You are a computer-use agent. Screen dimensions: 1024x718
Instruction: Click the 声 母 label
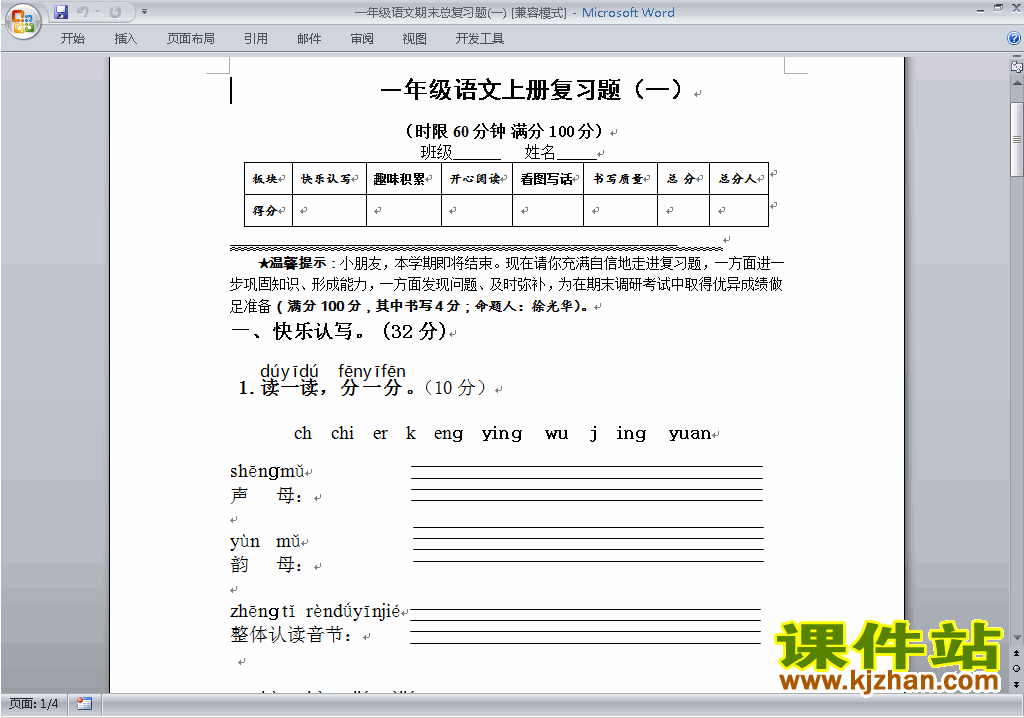click(x=266, y=496)
